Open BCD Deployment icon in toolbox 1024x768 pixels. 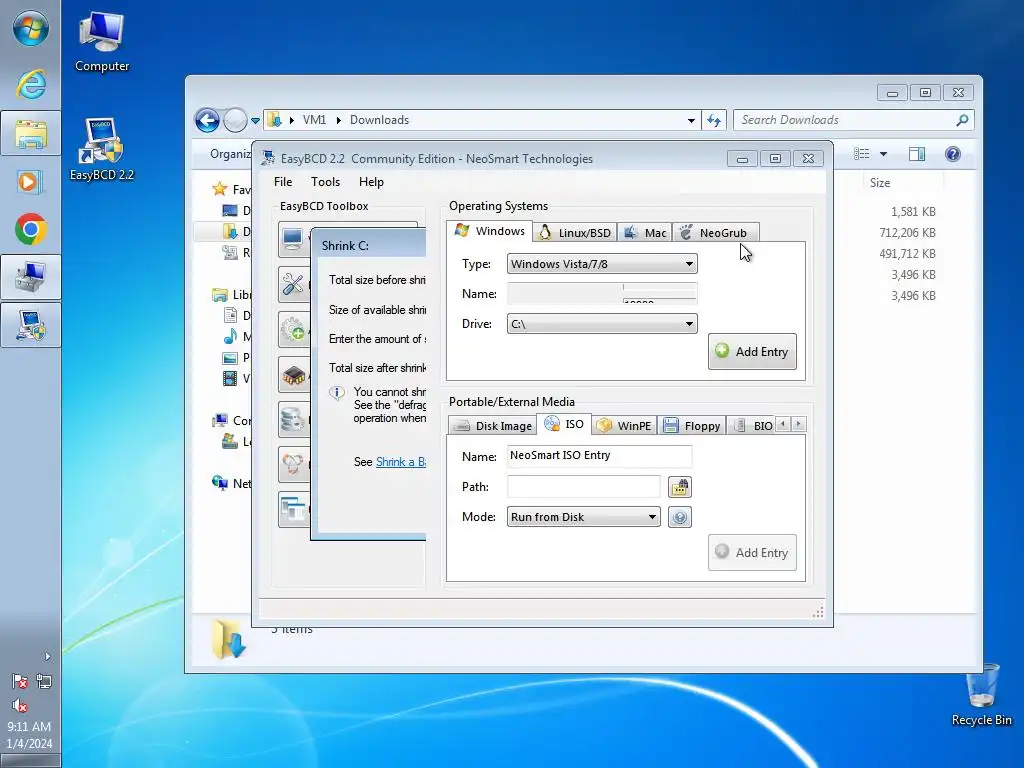coord(293,464)
